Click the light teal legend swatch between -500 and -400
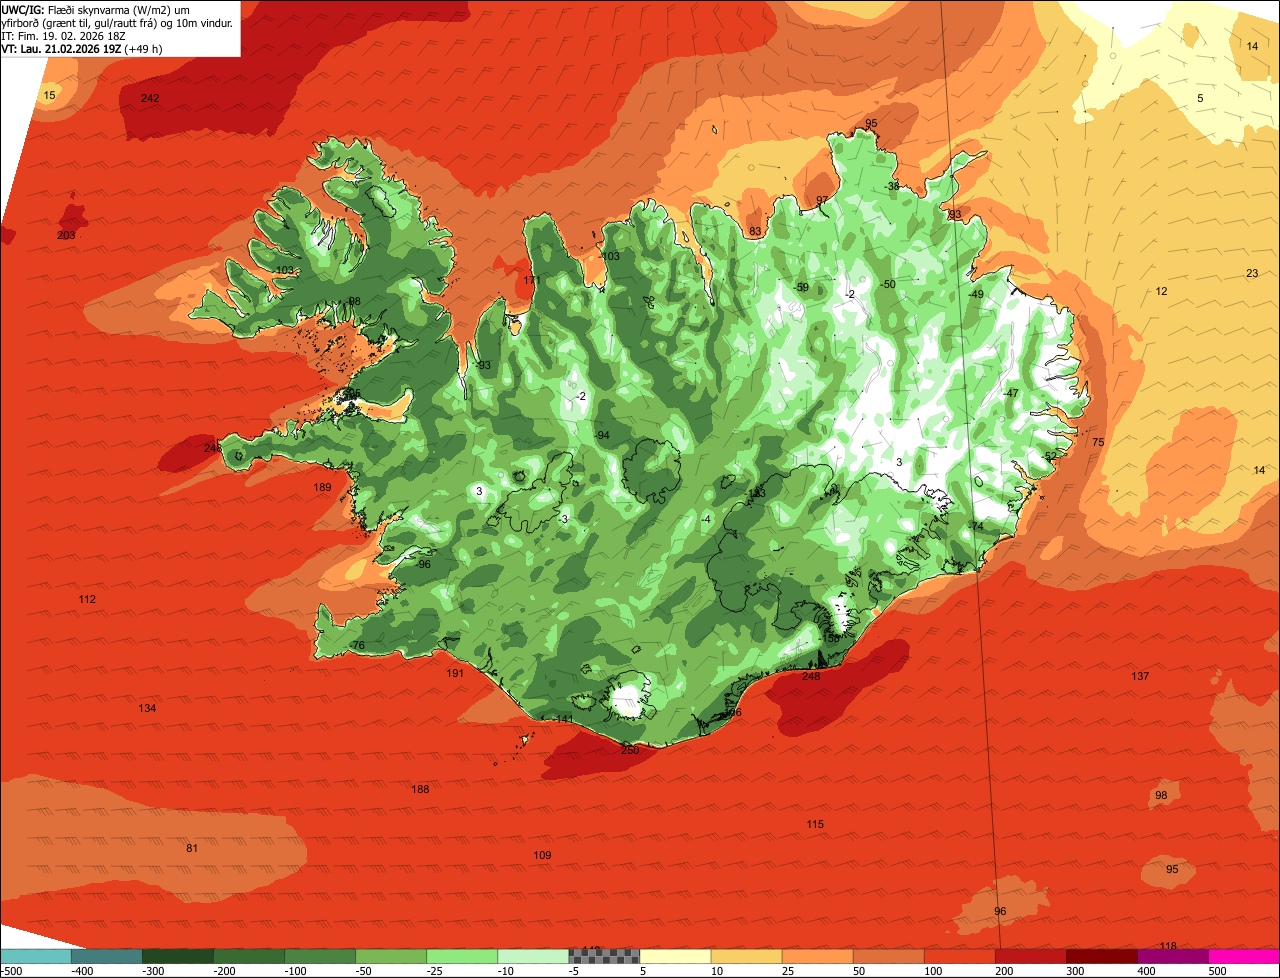The height and width of the screenshot is (978, 1280). point(35,956)
